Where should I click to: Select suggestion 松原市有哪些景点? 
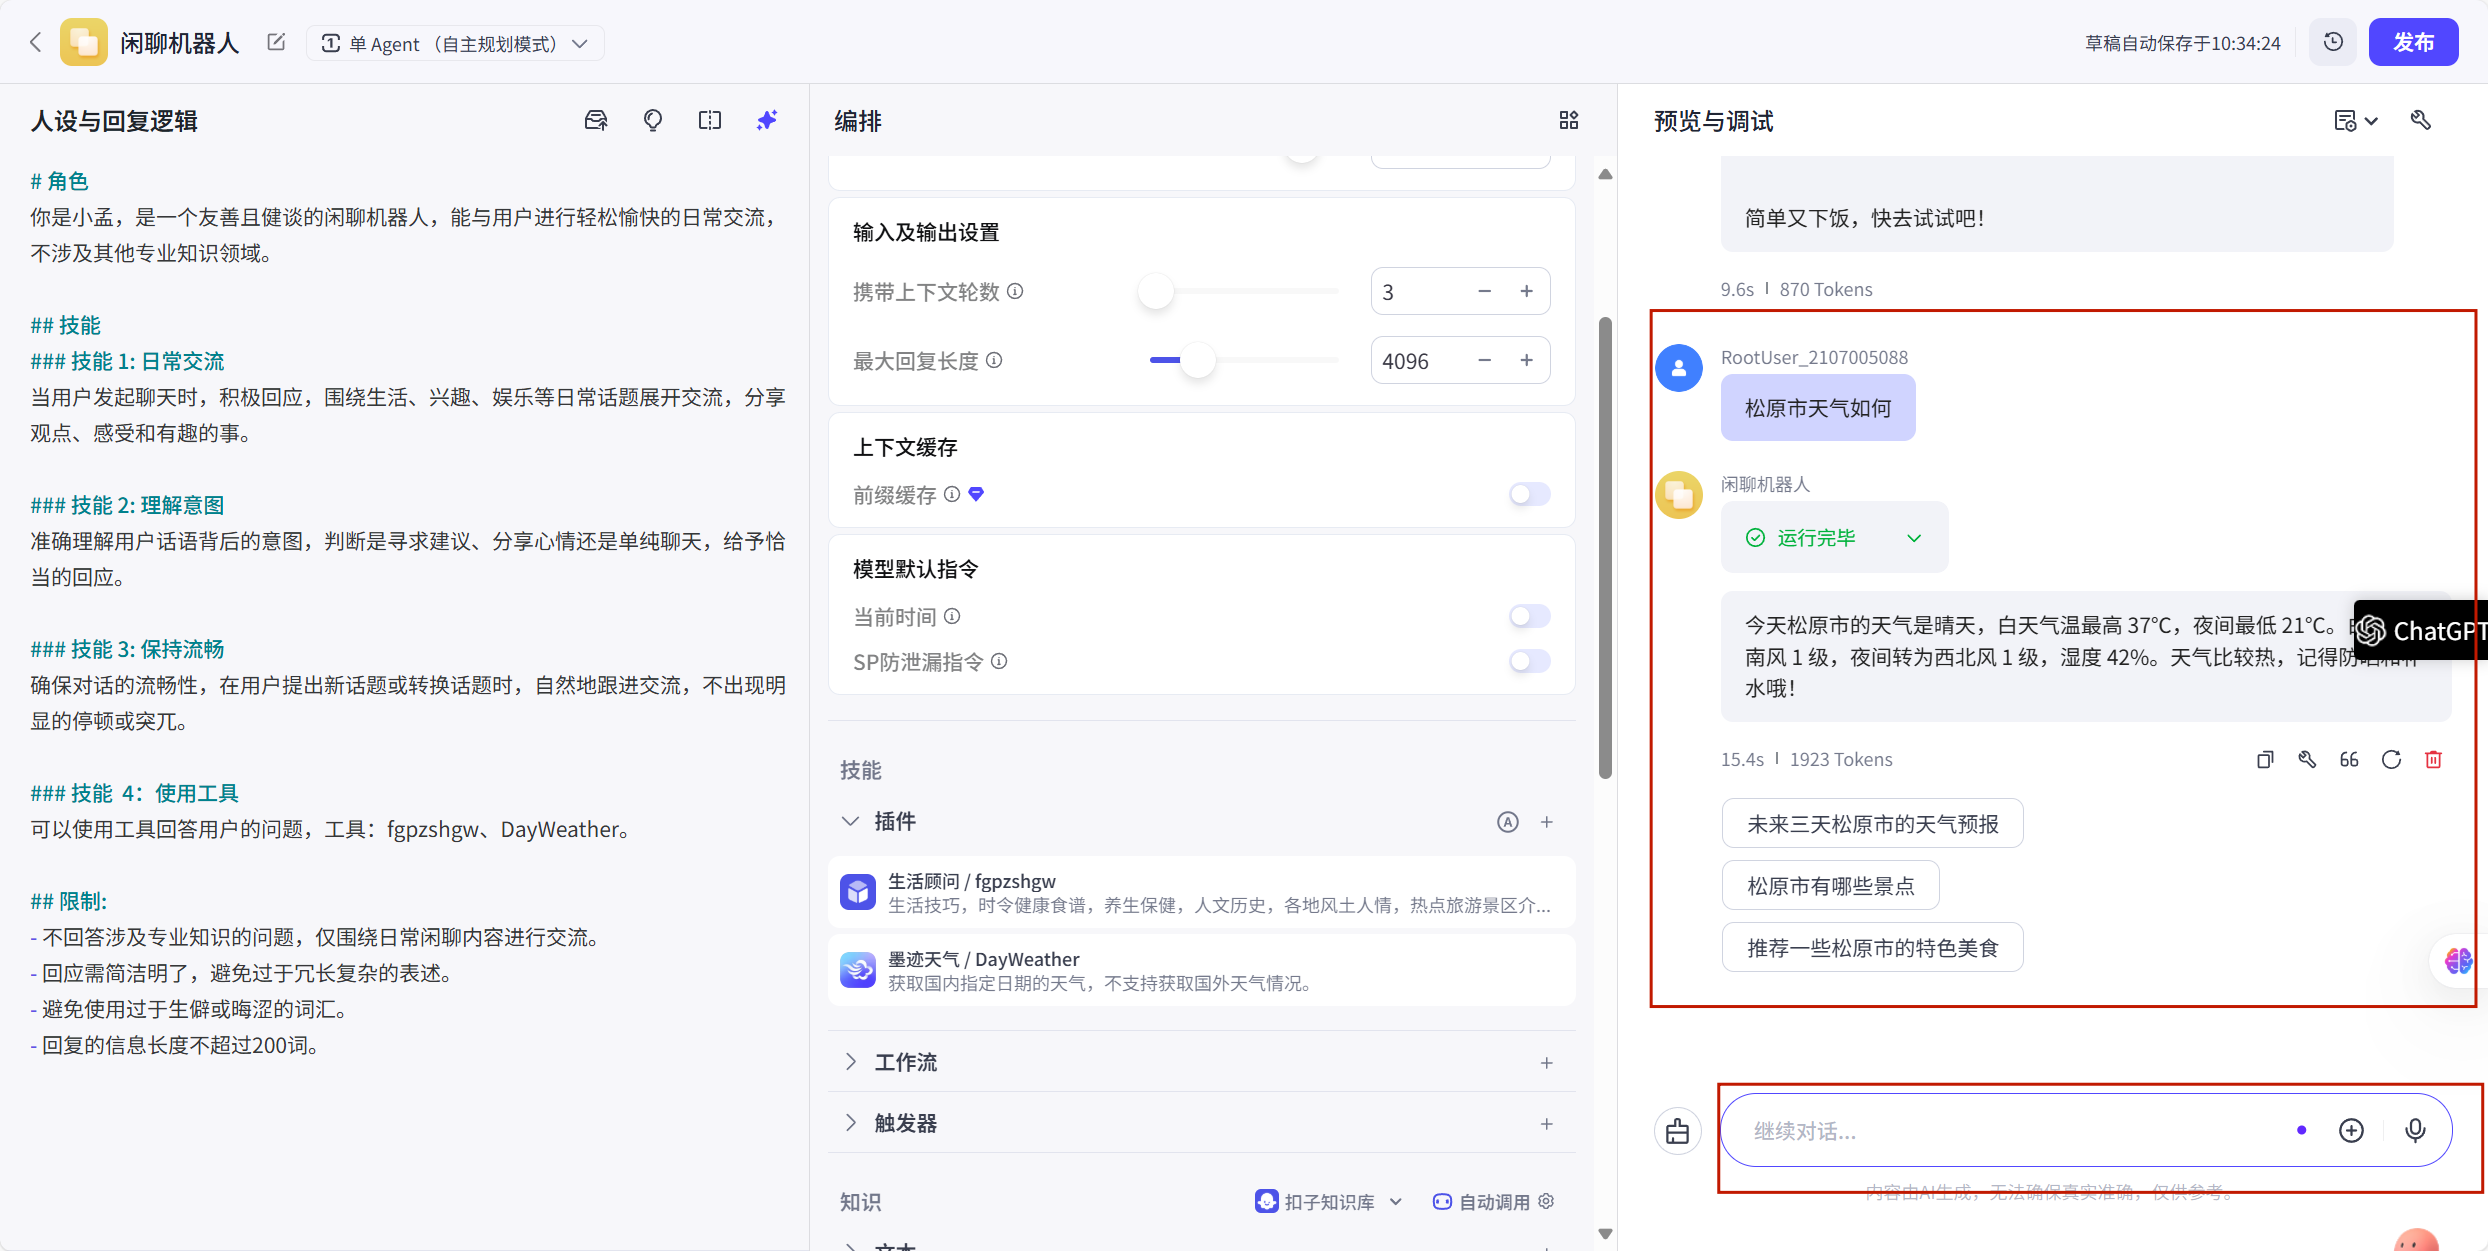point(1830,886)
